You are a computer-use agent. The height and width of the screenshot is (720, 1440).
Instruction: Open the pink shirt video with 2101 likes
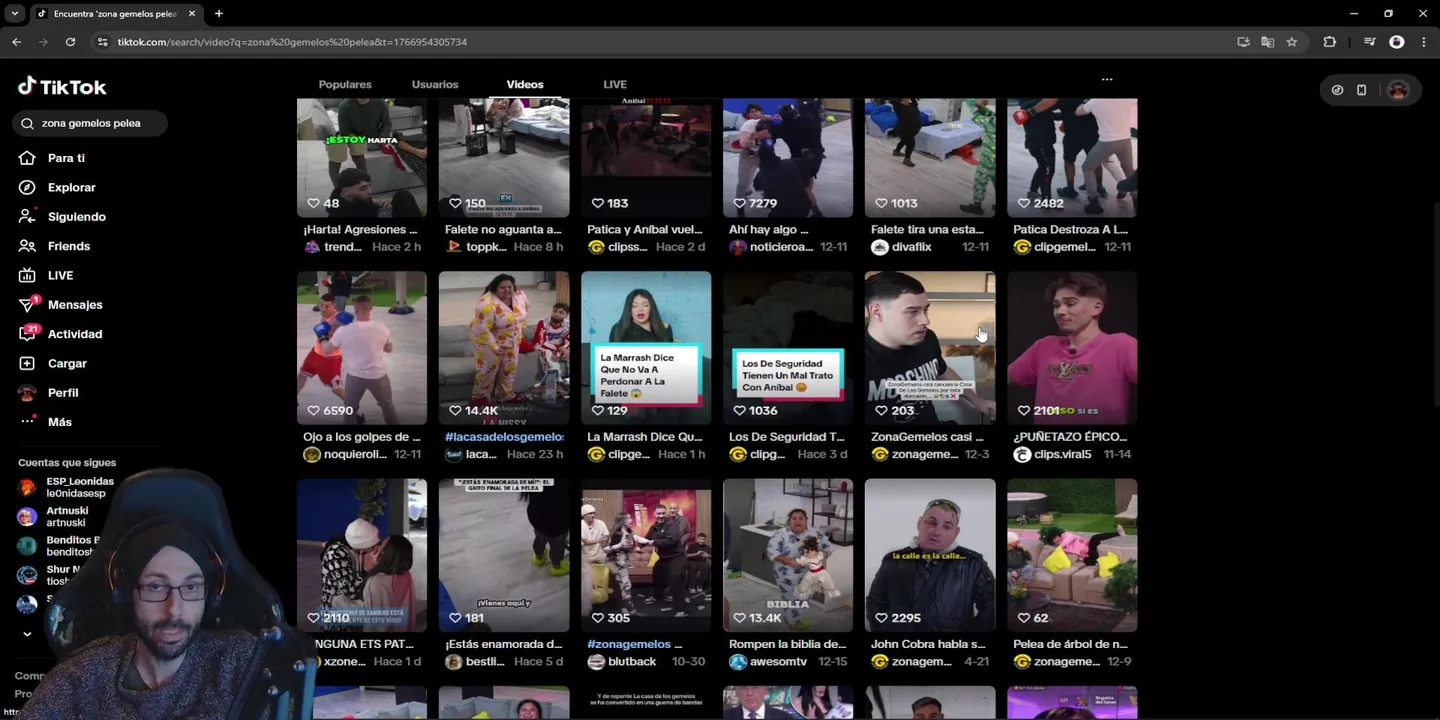coord(1072,348)
